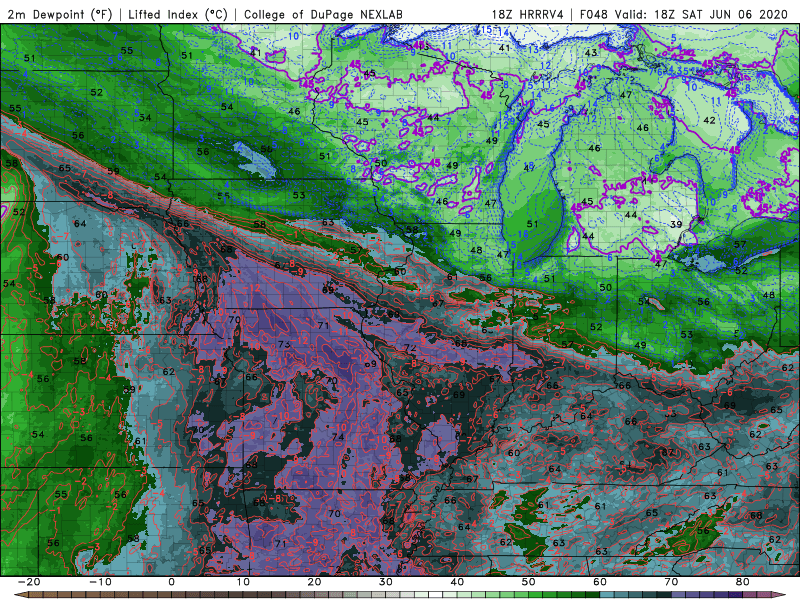Viewport: 800px width, 600px height.
Task: Click the 39 dewpoint value near Detroit
Action: coord(676,224)
